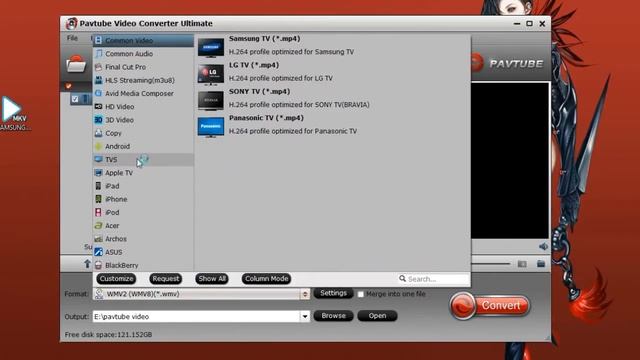The width and height of the screenshot is (640, 360).
Task: Choose the Avid Media Composer category
Action: (143, 93)
